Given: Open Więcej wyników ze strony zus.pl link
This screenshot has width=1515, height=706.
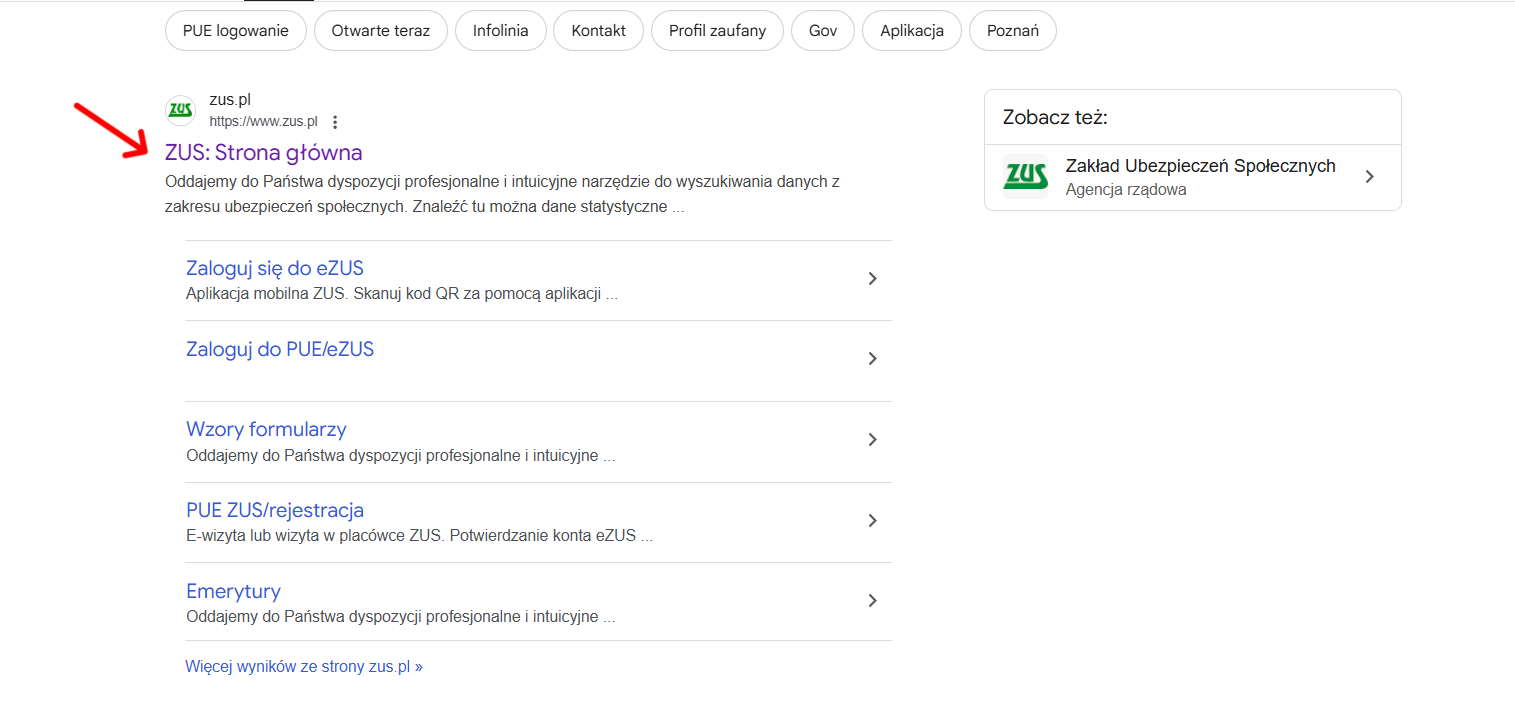Looking at the screenshot, I should tap(304, 667).
